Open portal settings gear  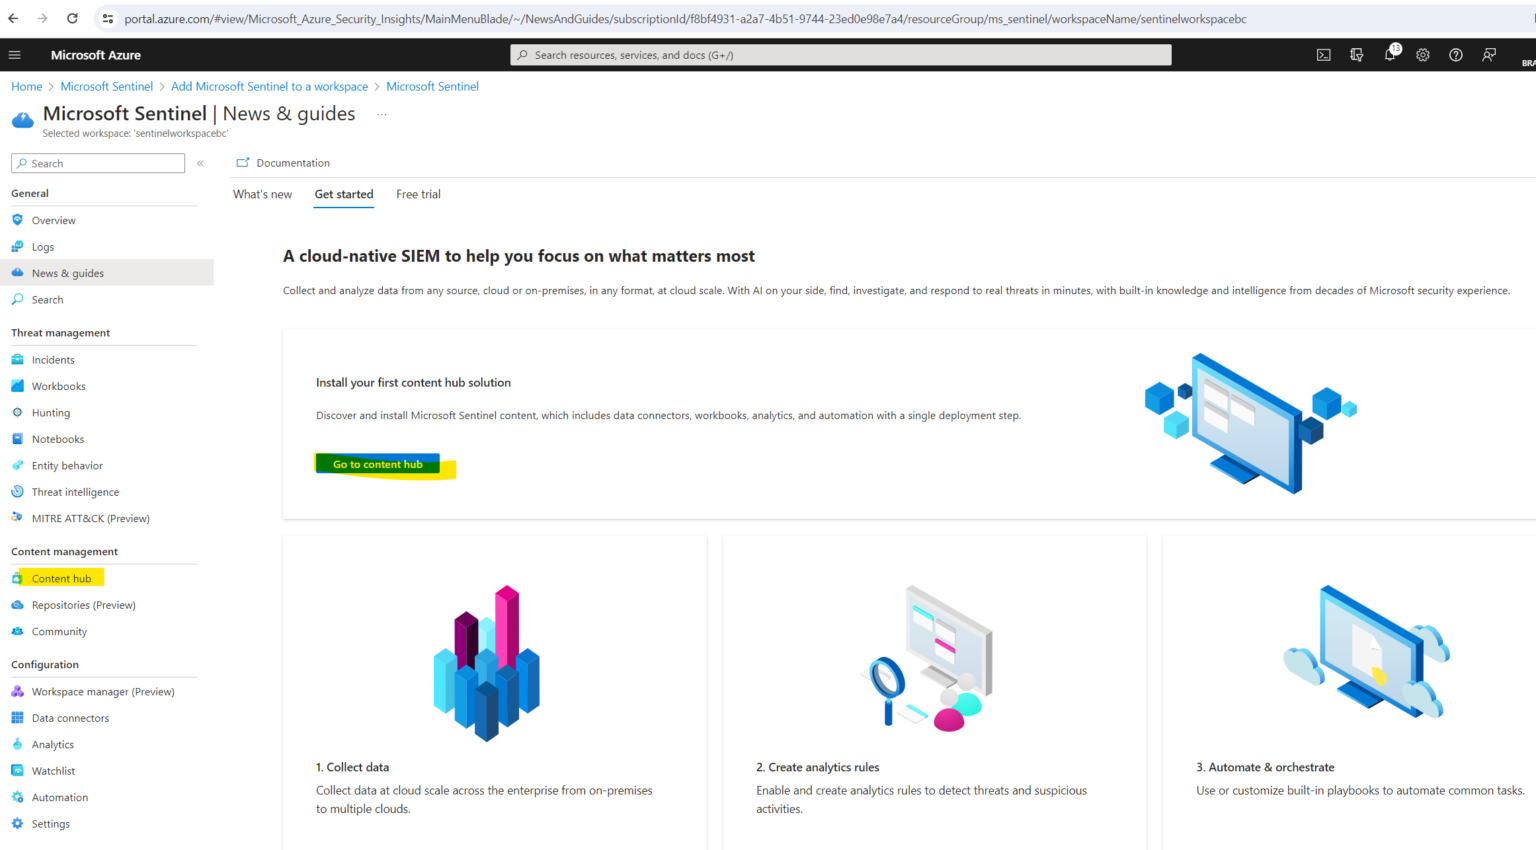1422,55
